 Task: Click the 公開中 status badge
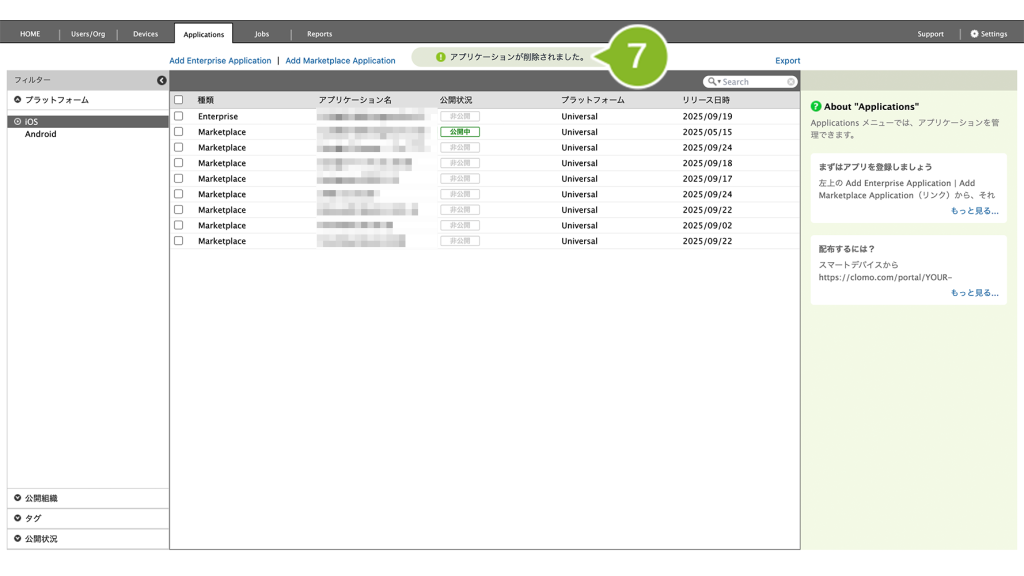(459, 132)
